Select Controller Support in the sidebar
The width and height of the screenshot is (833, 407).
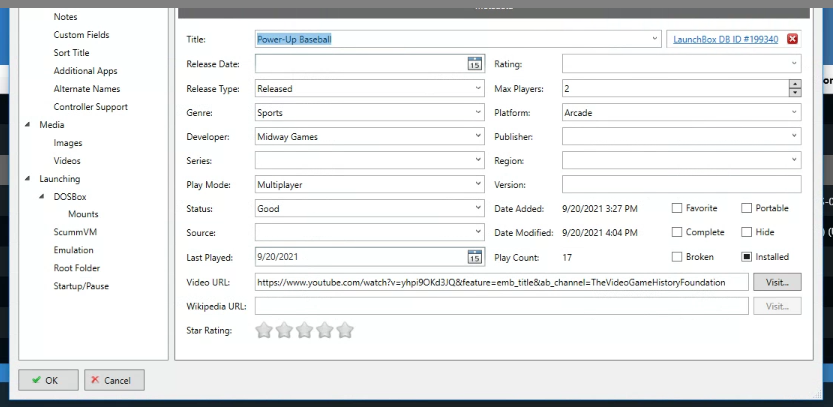pos(91,107)
